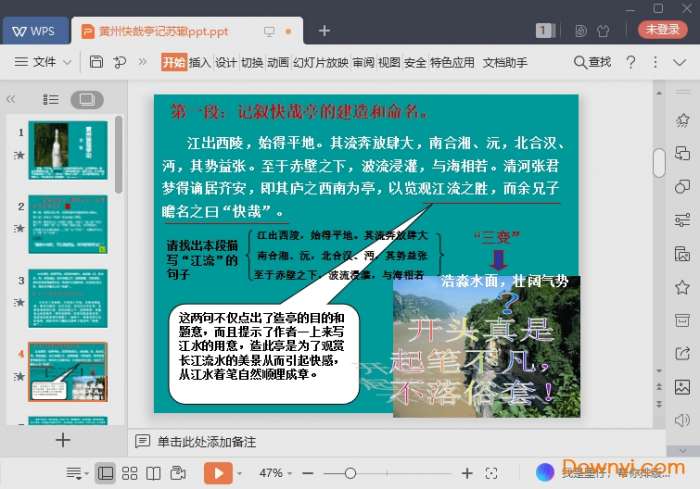Open the speaker audio icon in right sidebar

[x=682, y=420]
